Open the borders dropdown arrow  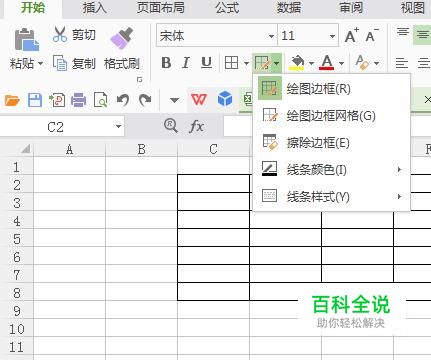(246, 63)
